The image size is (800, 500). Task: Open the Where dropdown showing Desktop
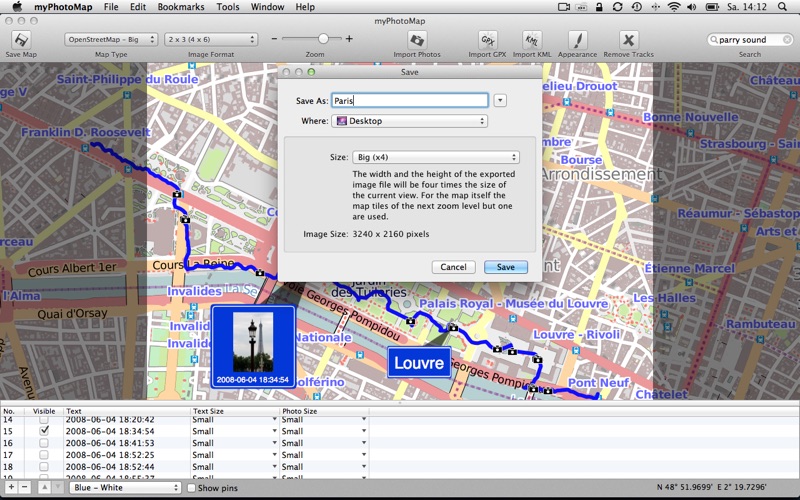[x=409, y=121]
